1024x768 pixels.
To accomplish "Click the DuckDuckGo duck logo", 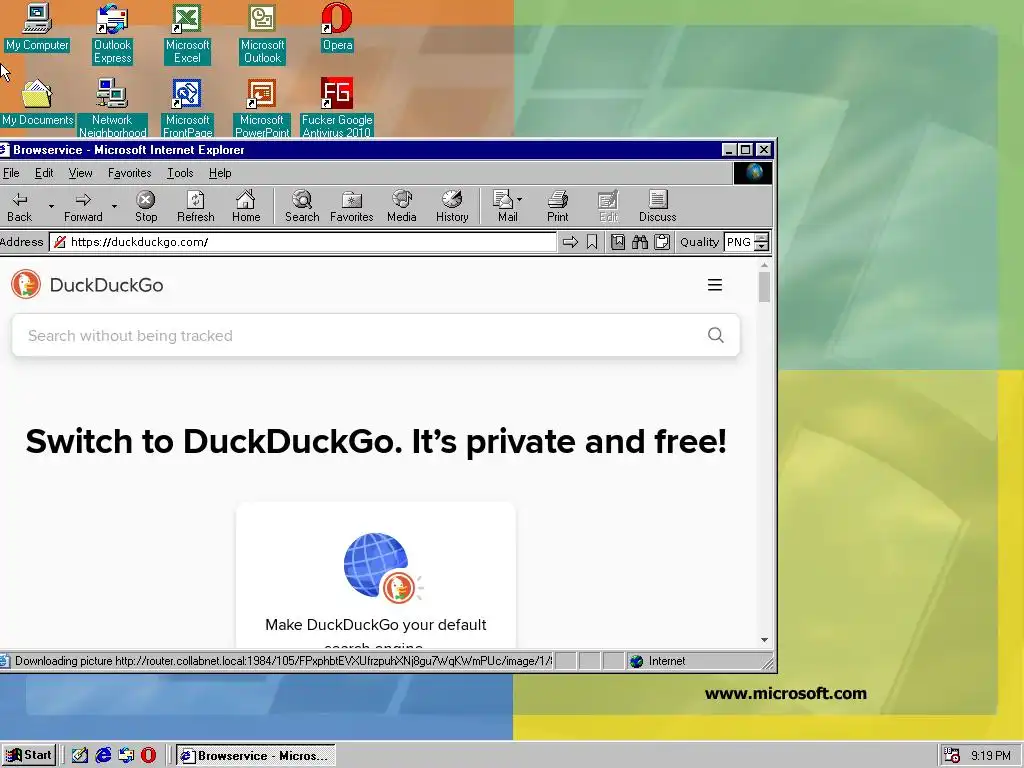I will (26, 284).
